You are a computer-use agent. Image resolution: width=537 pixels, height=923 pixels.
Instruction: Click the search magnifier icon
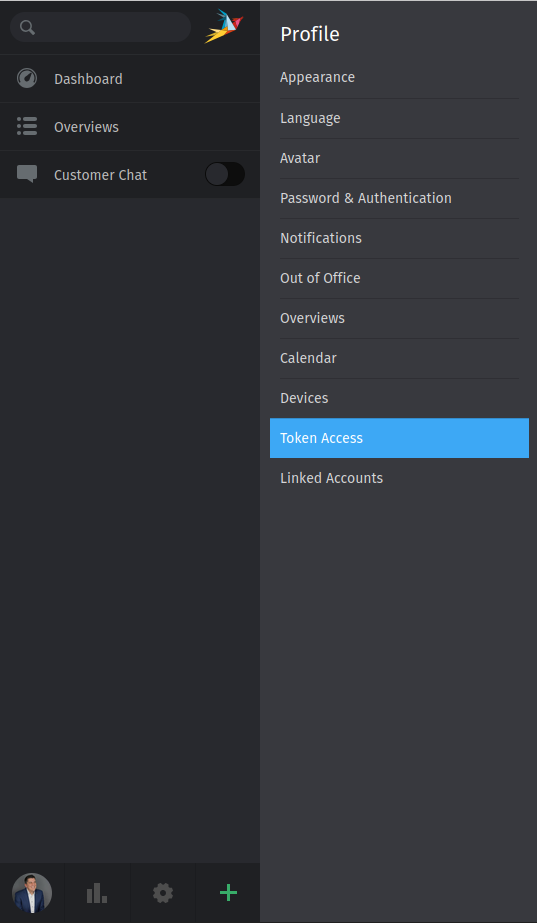pos(28,27)
